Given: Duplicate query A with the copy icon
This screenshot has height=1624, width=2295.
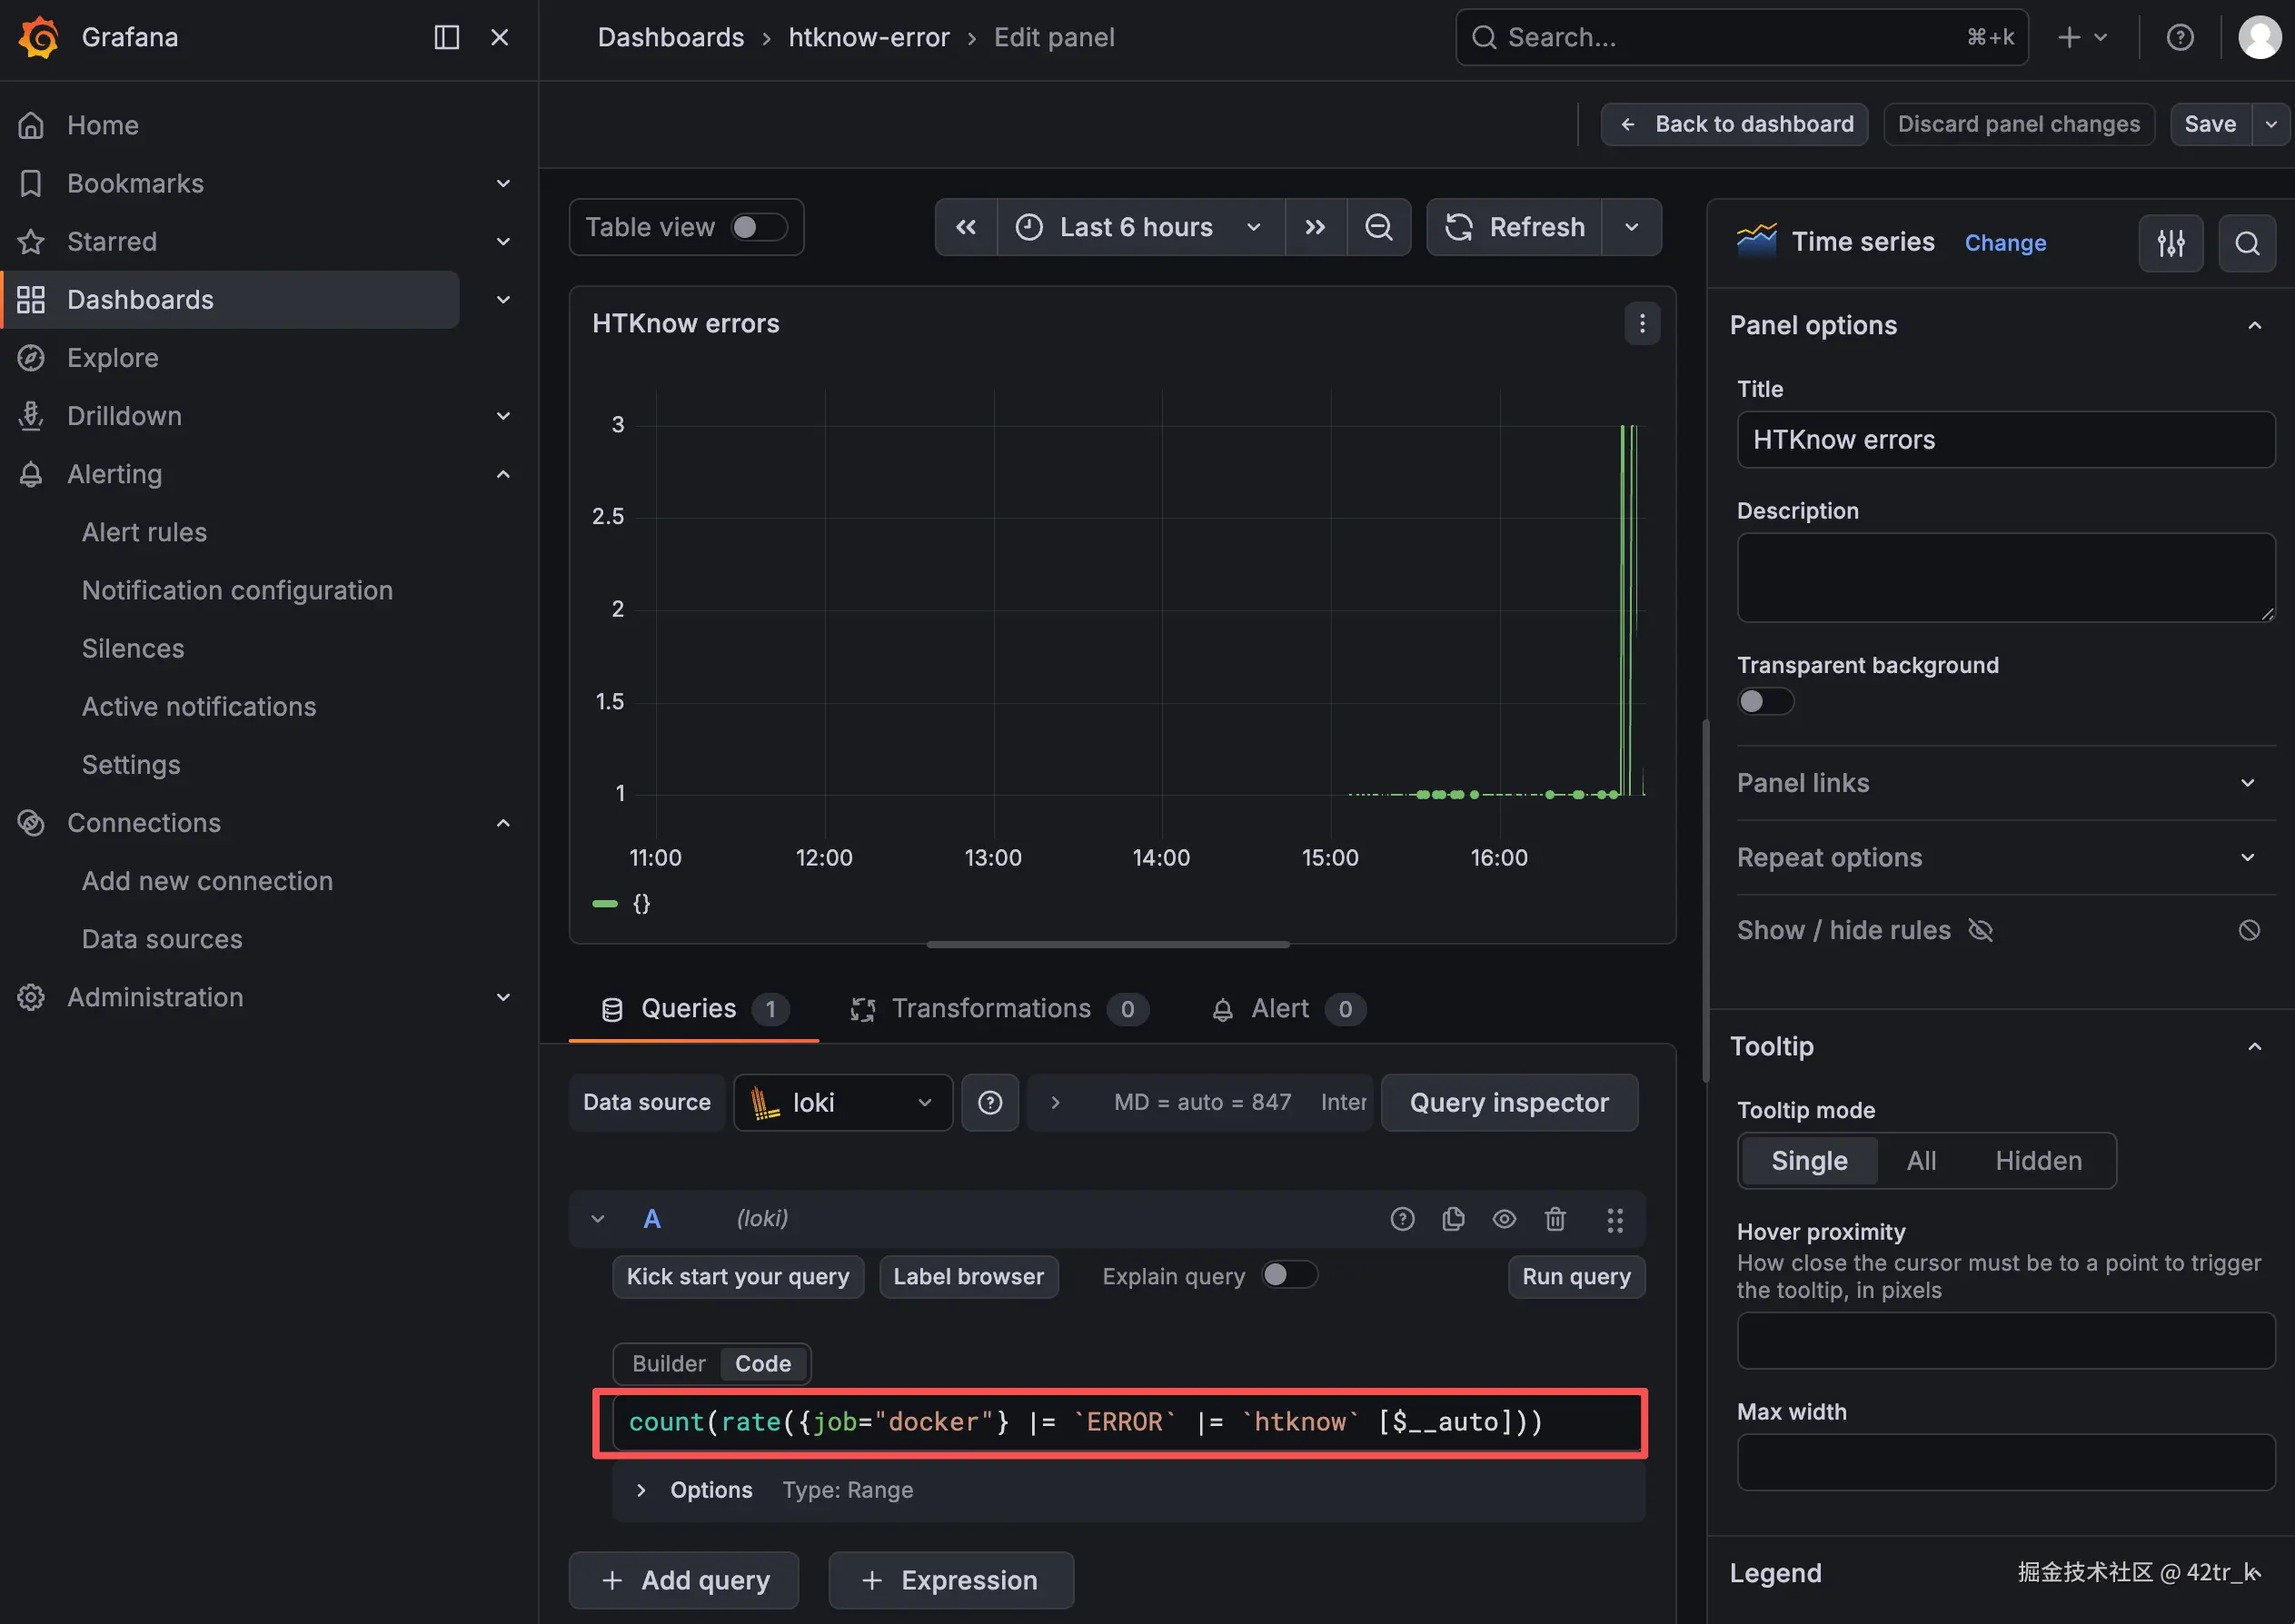Looking at the screenshot, I should [x=1453, y=1218].
